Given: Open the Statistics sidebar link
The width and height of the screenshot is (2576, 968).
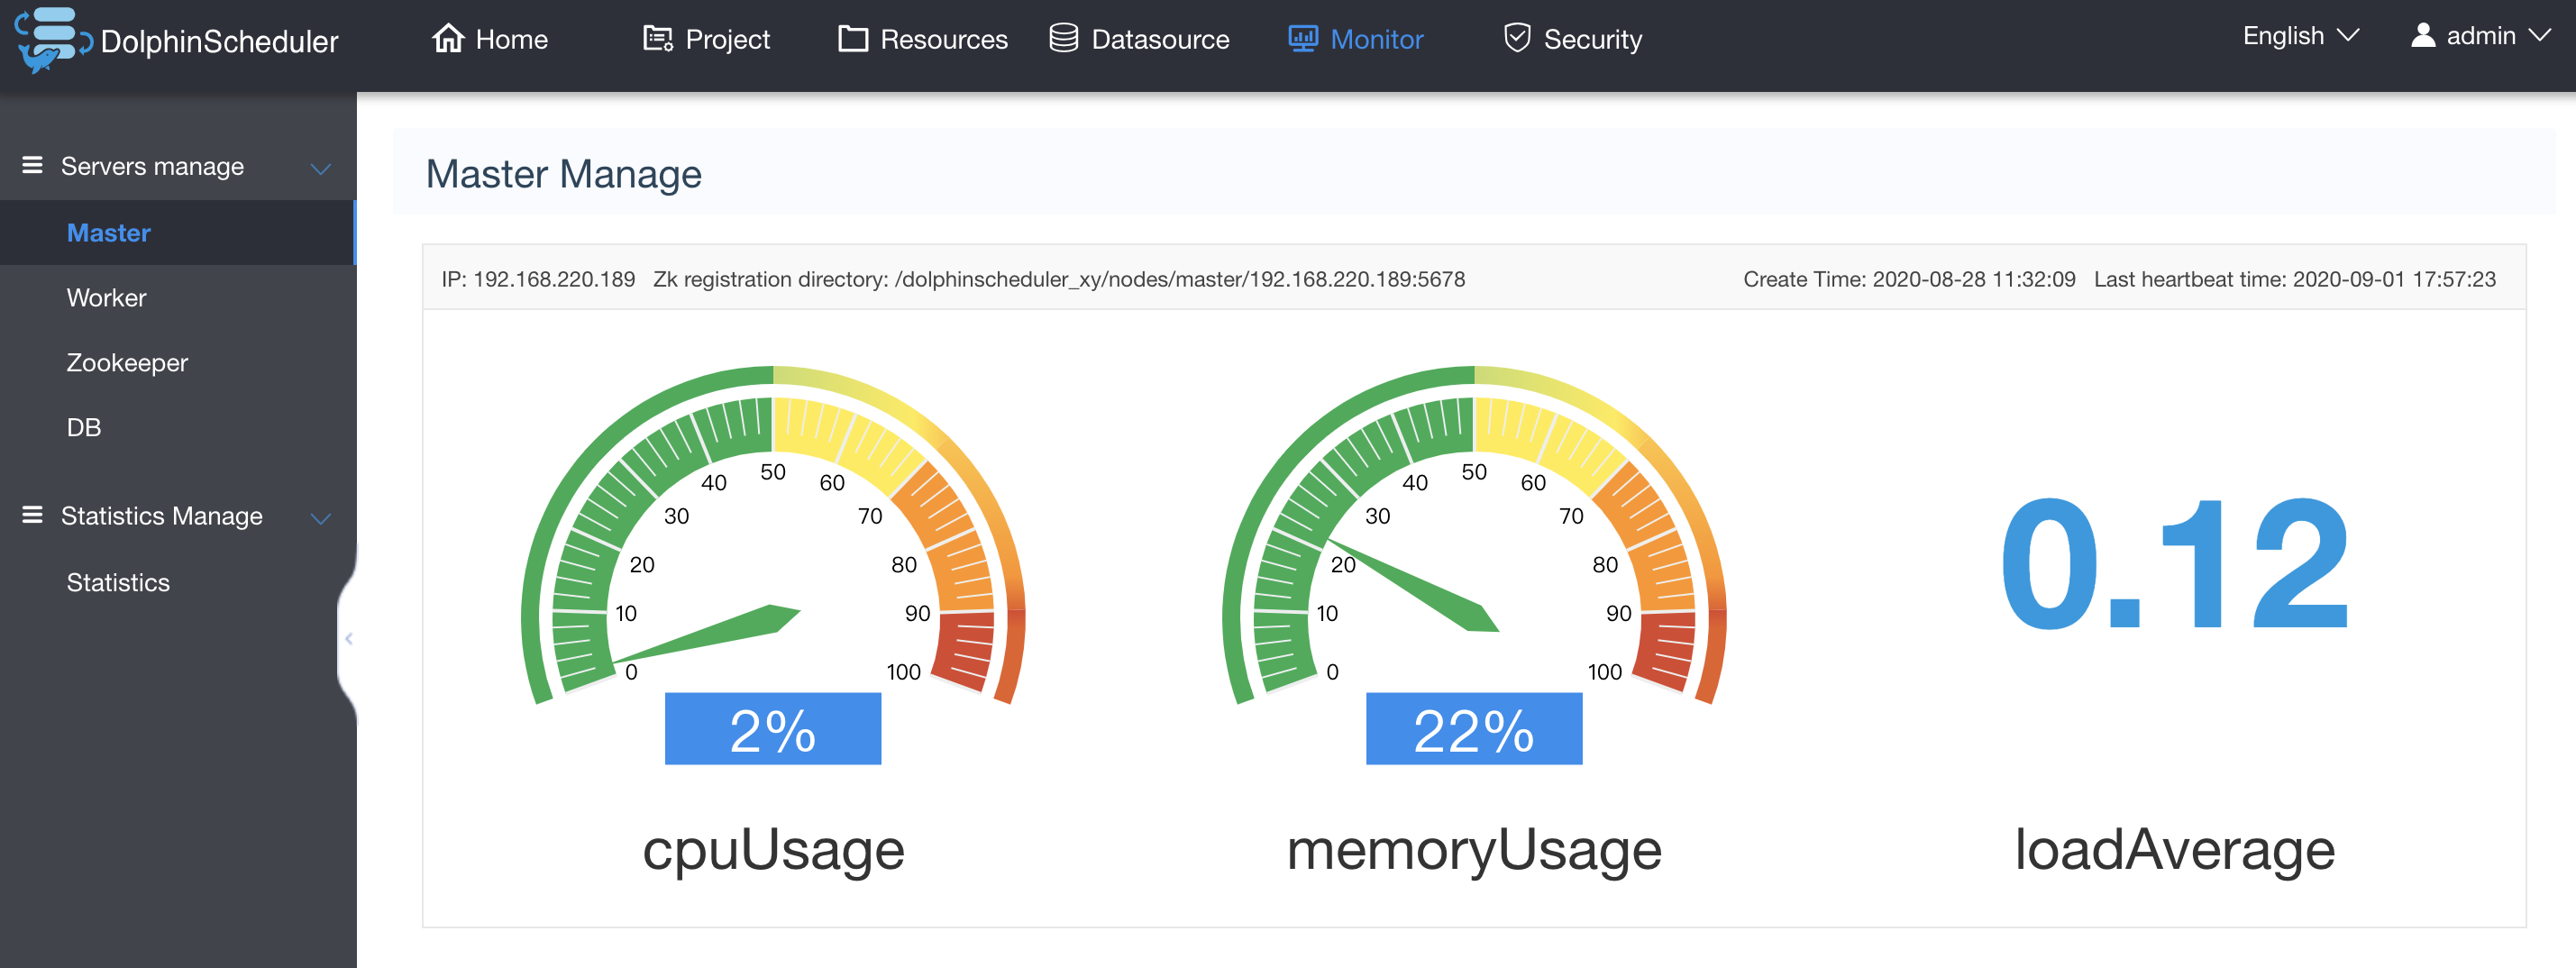Looking at the screenshot, I should click(118, 582).
